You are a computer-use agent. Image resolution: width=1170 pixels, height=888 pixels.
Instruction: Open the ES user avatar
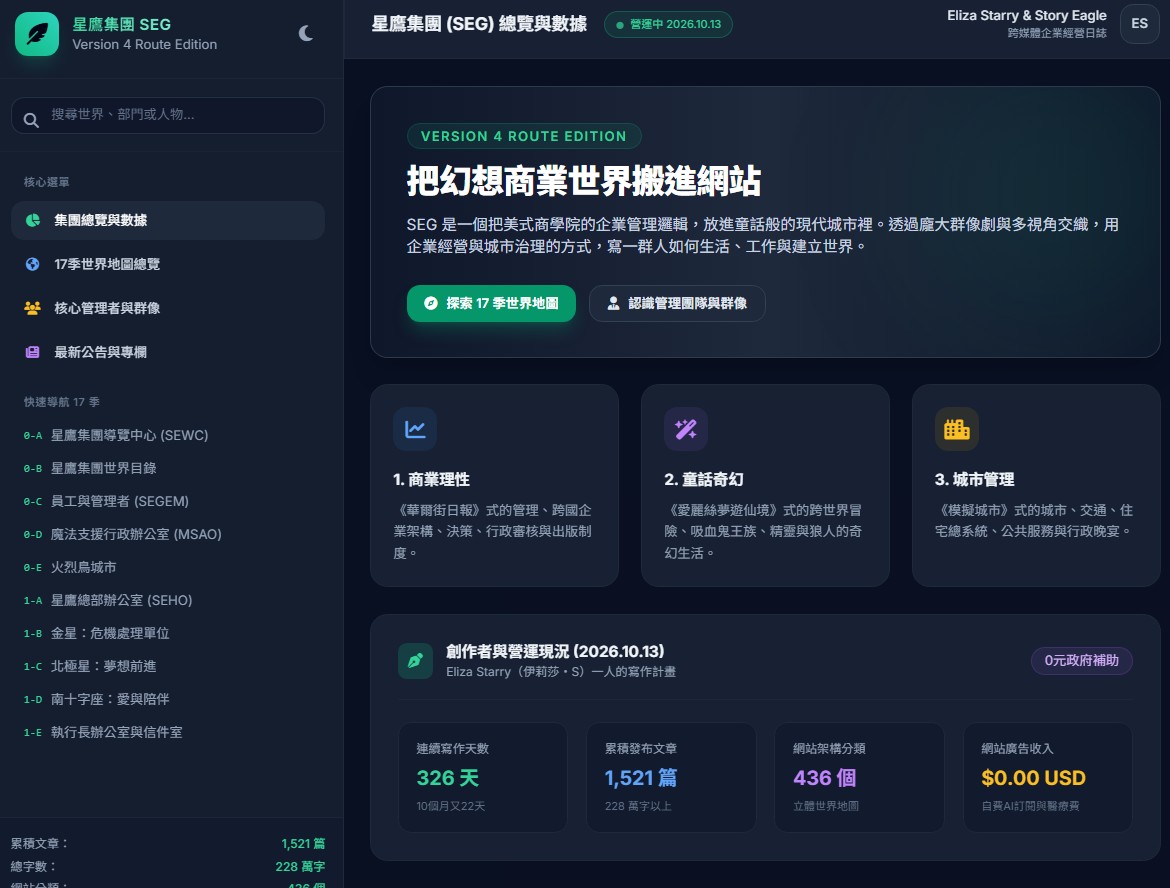coord(1139,24)
